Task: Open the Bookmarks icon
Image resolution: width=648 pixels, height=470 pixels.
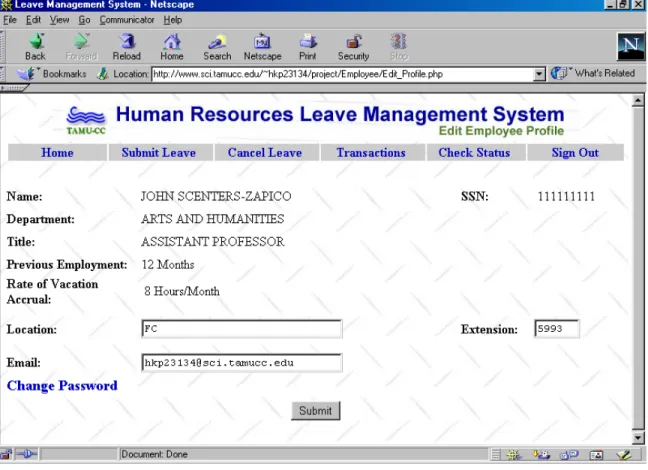Action: 27,74
